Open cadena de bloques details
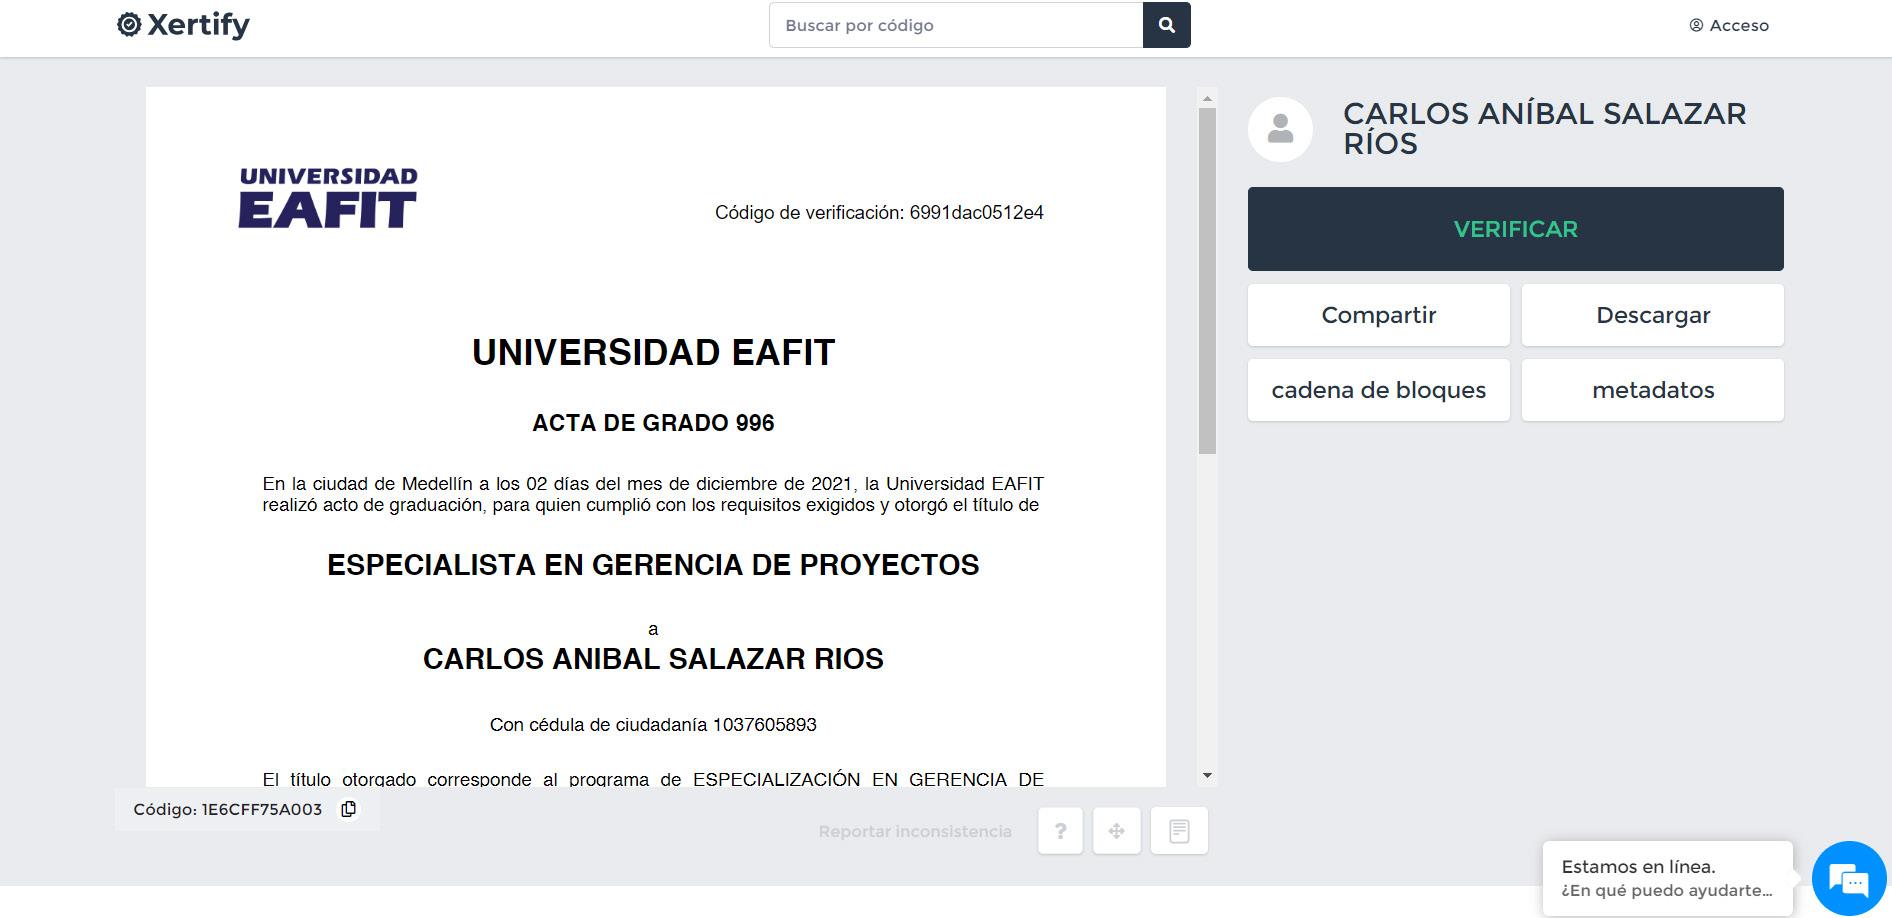The width and height of the screenshot is (1892, 918). click(x=1378, y=390)
